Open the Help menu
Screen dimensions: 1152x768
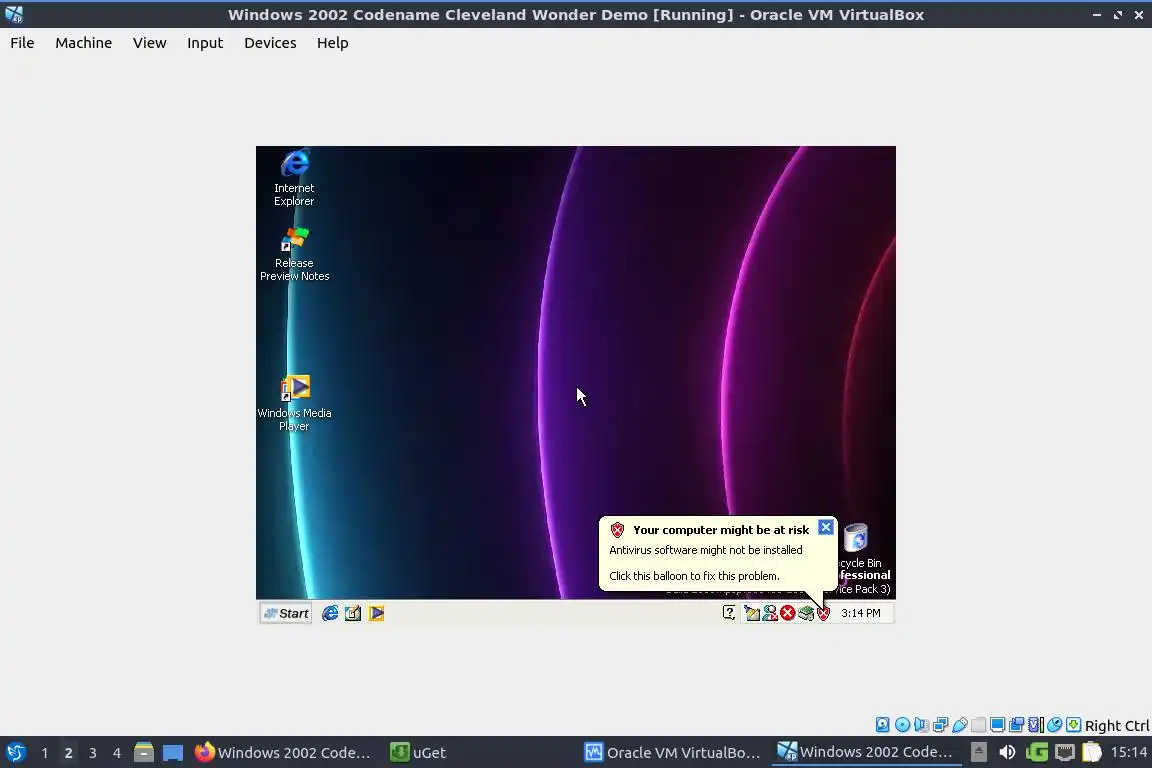[333, 43]
